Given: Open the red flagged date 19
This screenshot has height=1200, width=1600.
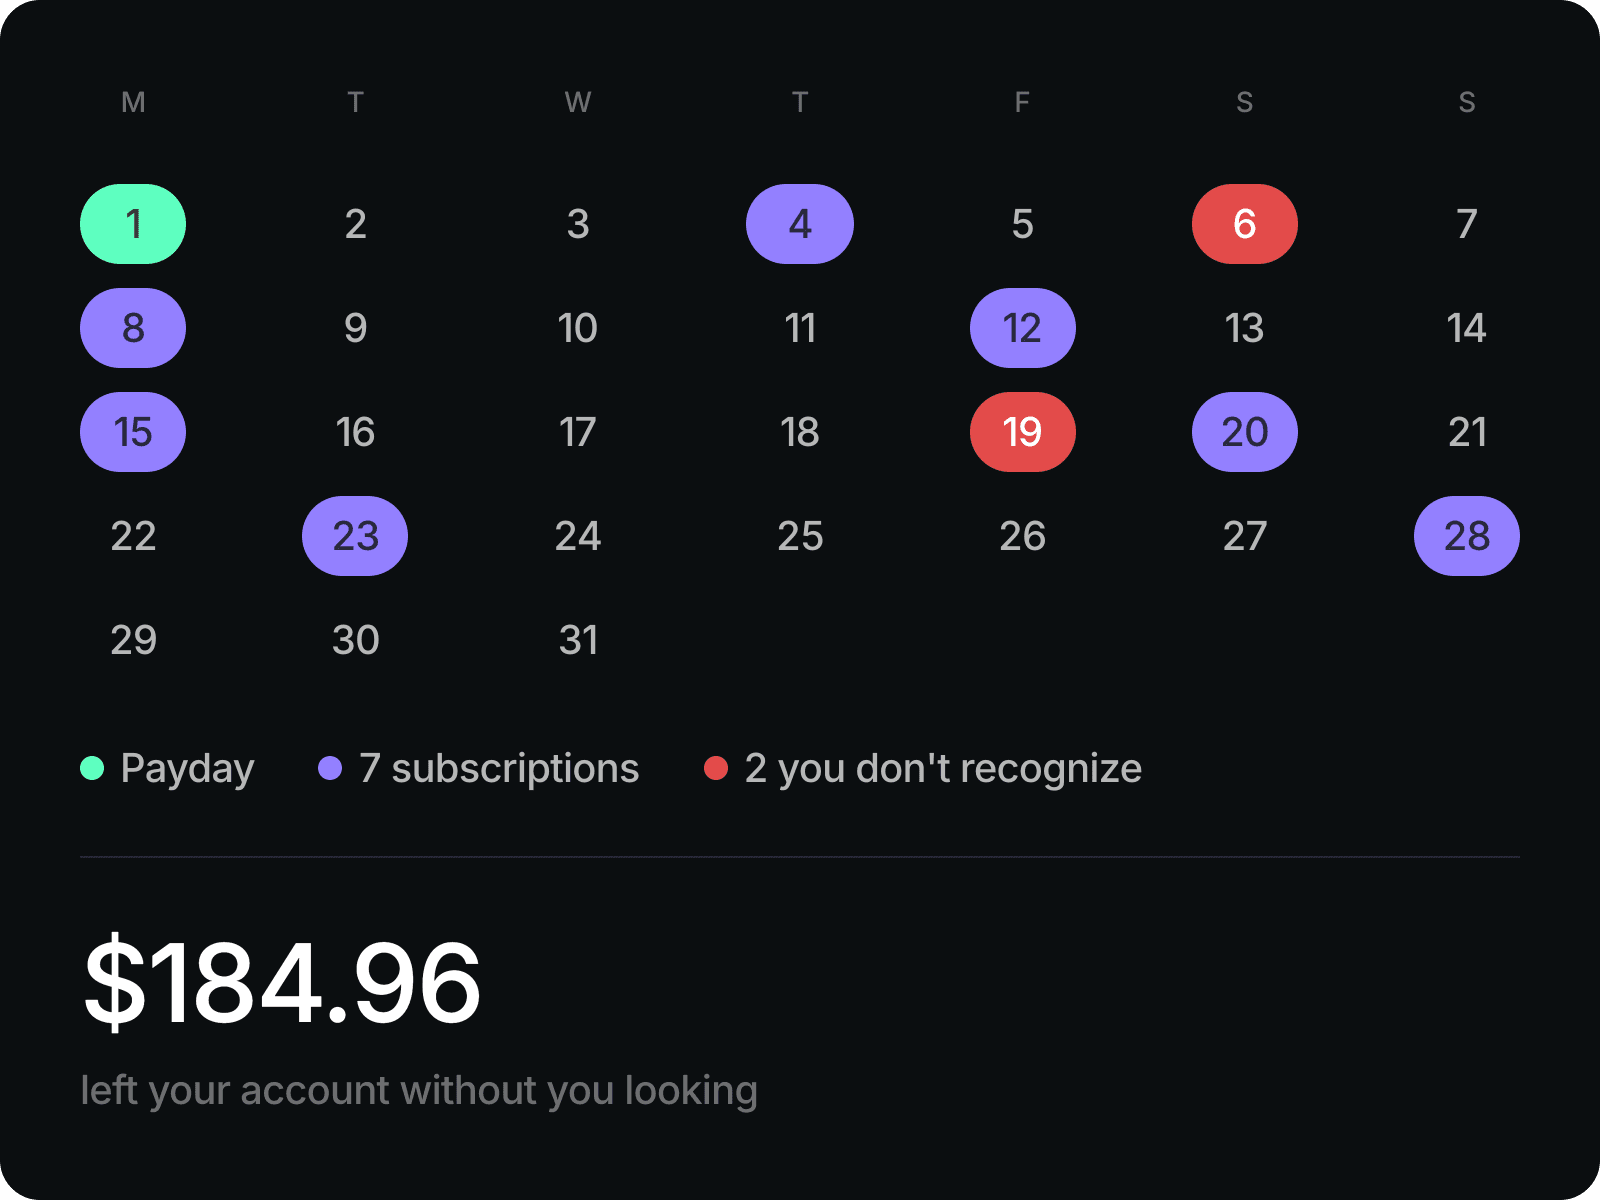Looking at the screenshot, I should (x=1023, y=432).
